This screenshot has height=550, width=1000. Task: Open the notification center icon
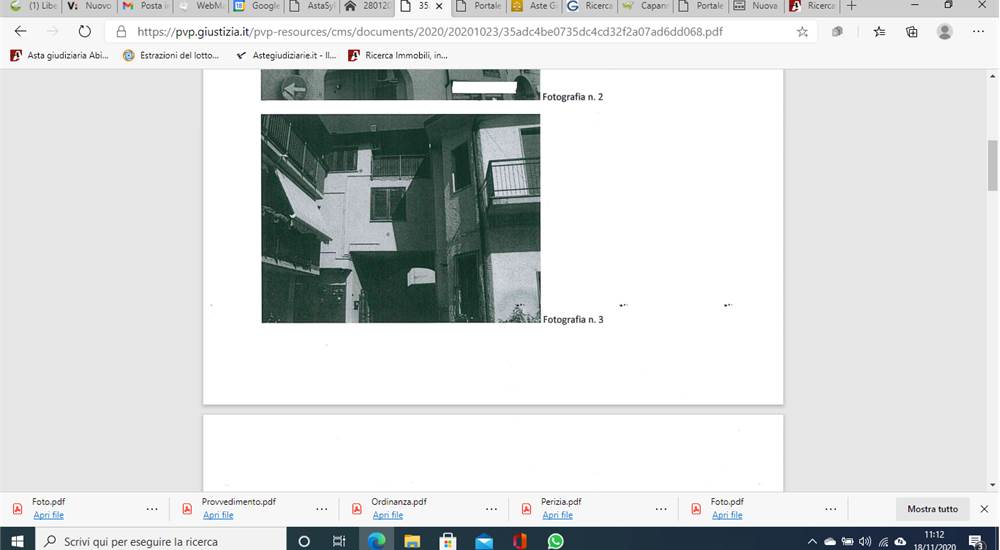pos(976,542)
